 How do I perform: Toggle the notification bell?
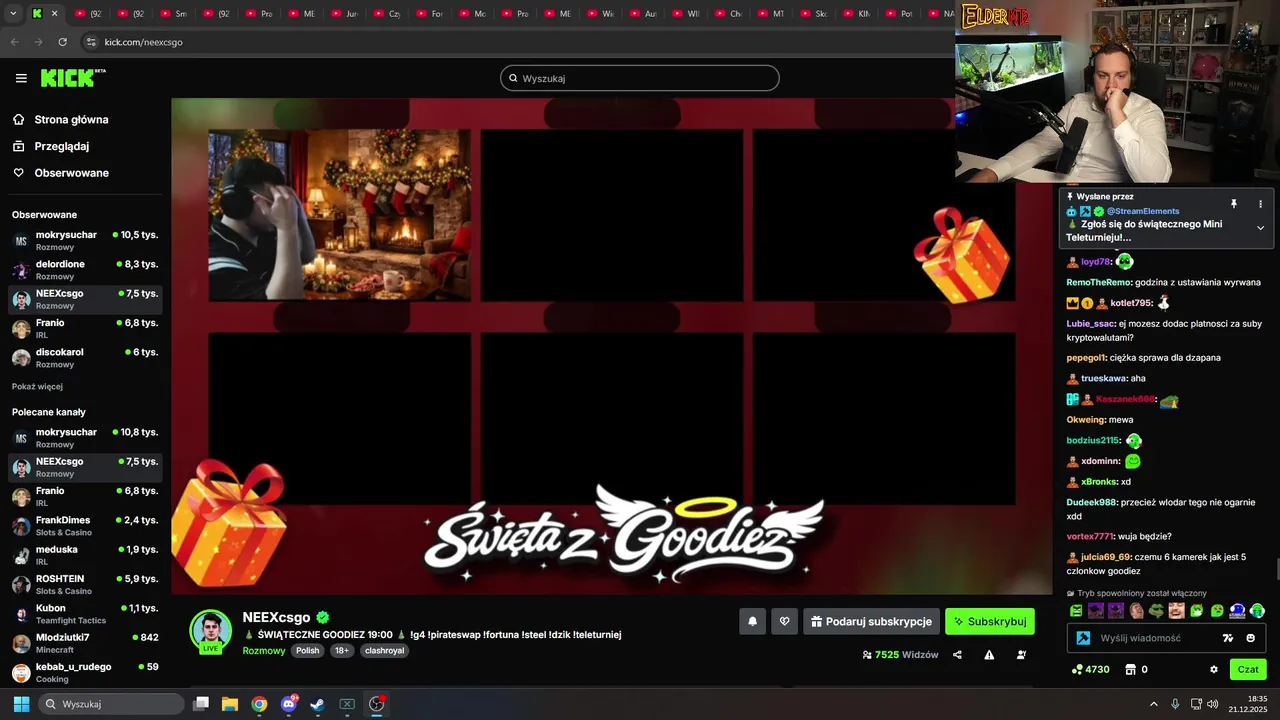click(753, 621)
